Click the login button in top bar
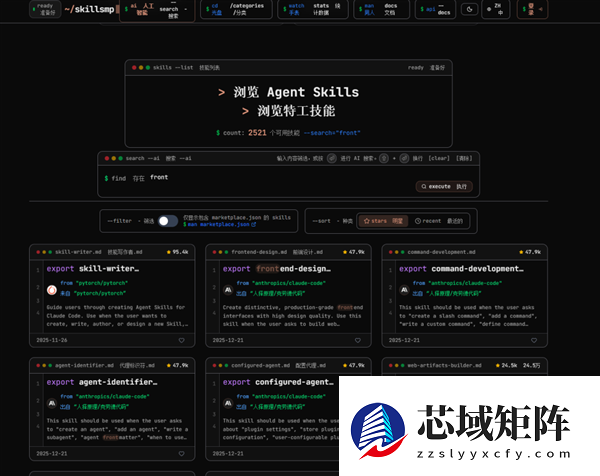Screen dimensions: 600x476 coord(532,9)
